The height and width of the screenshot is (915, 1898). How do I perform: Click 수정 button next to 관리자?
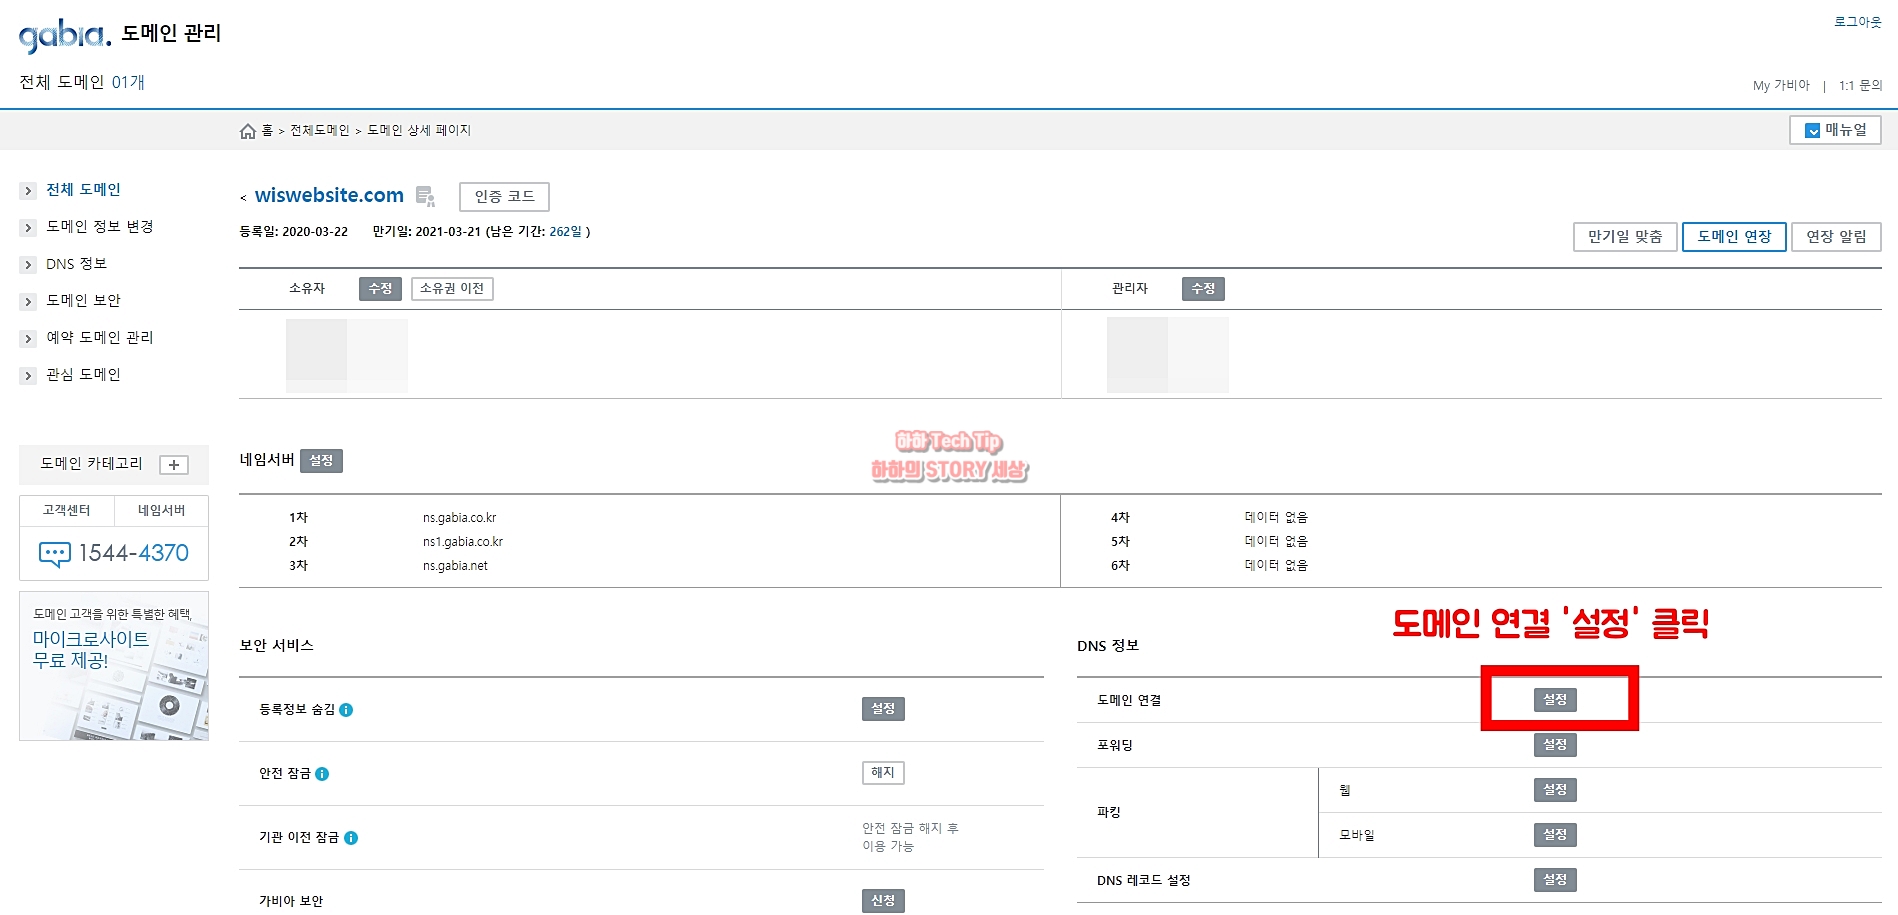click(x=1203, y=289)
